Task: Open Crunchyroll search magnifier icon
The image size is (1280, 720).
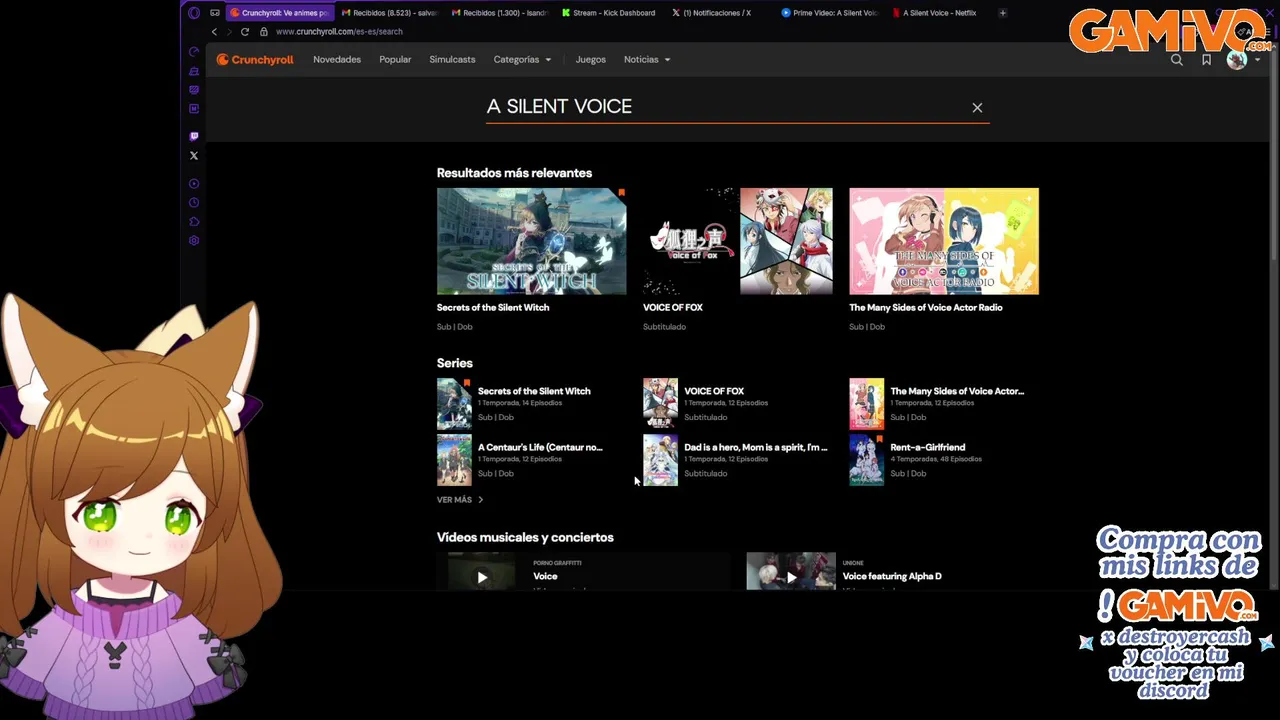Action: tap(1177, 60)
